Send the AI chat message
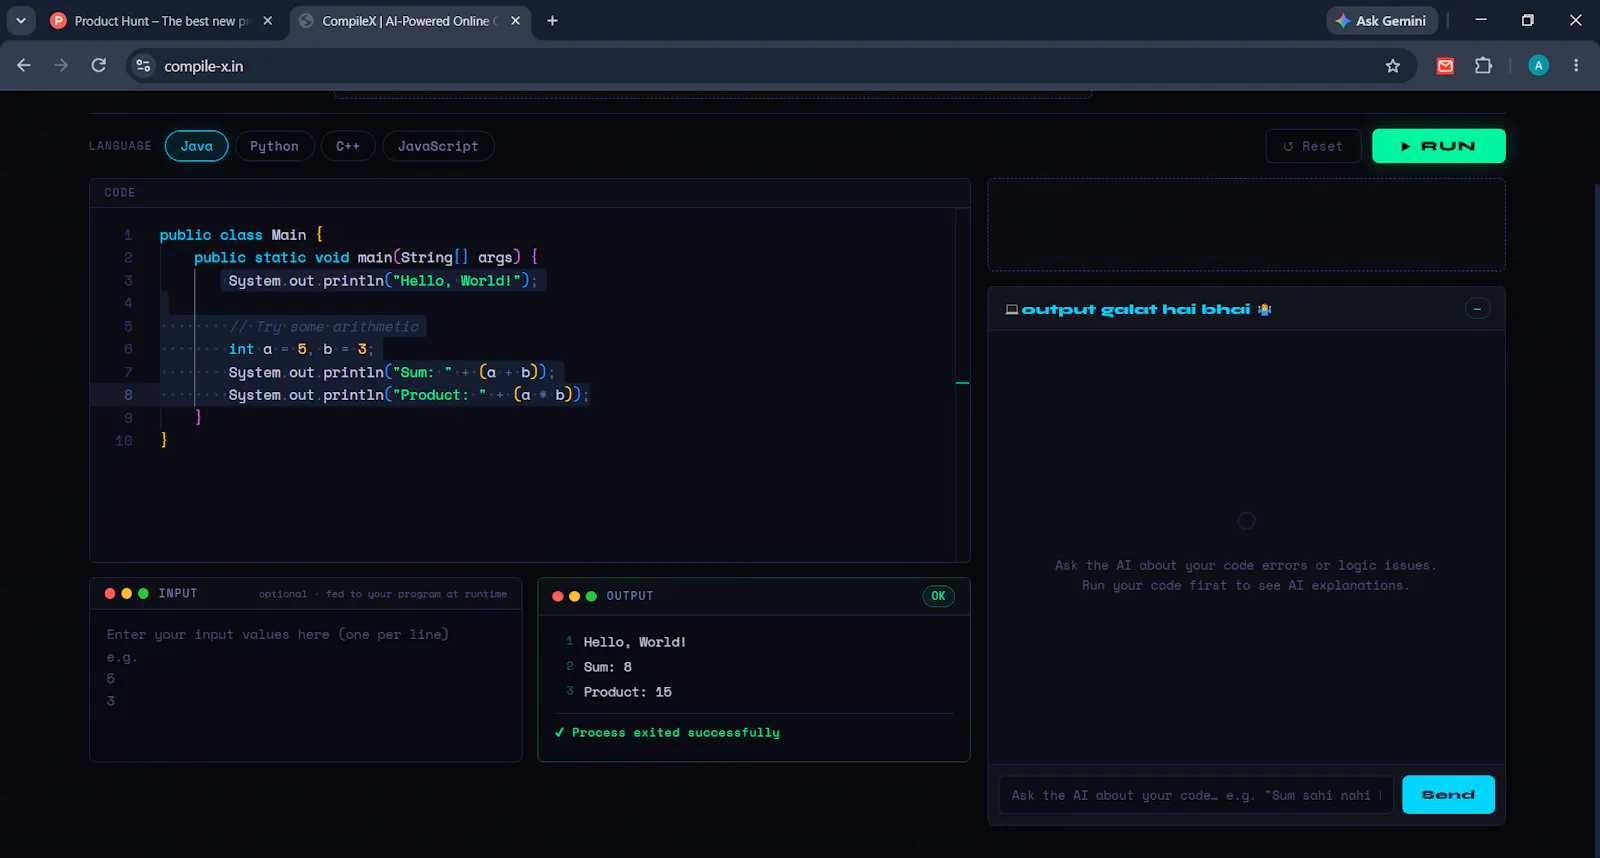 click(x=1448, y=795)
